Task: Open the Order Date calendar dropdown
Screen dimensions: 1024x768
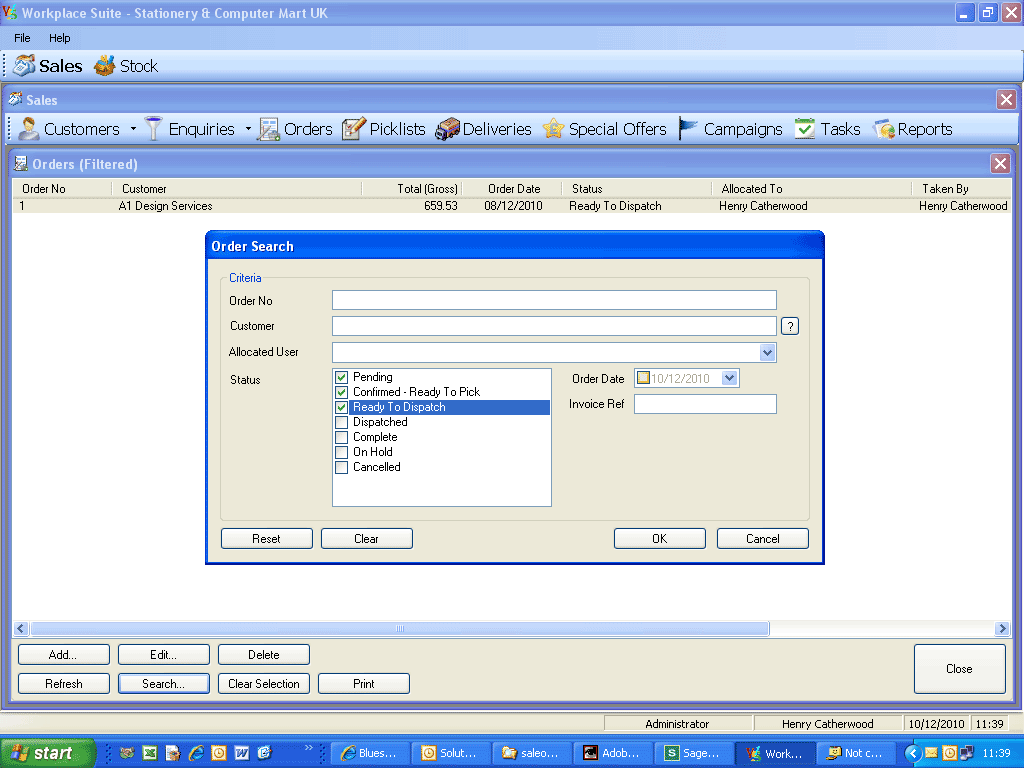Action: [729, 378]
